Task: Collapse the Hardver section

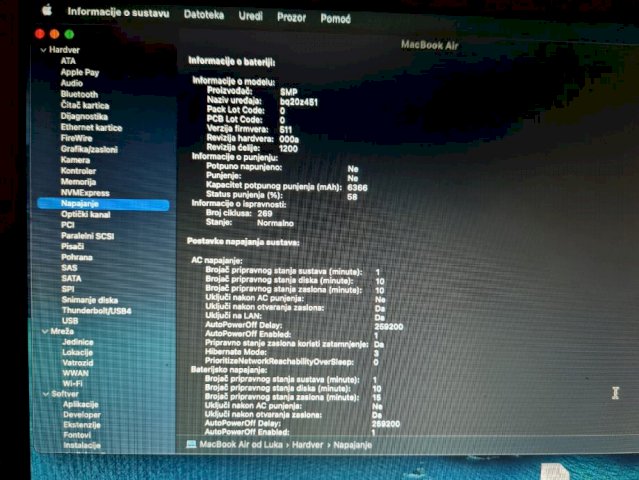Action: click(x=43, y=50)
